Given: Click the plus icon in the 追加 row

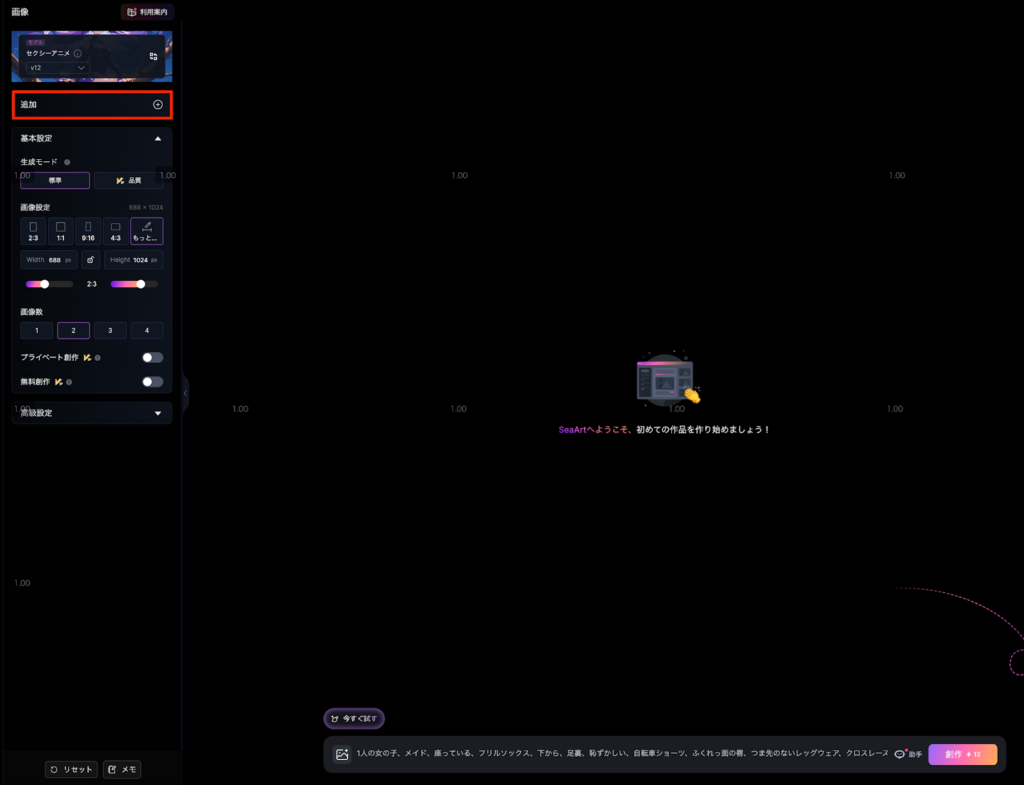Looking at the screenshot, I should tap(157, 104).
